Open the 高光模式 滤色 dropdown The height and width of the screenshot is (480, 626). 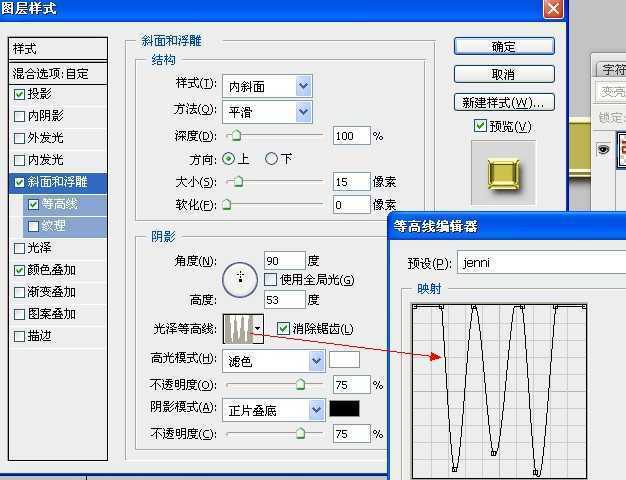point(273,361)
